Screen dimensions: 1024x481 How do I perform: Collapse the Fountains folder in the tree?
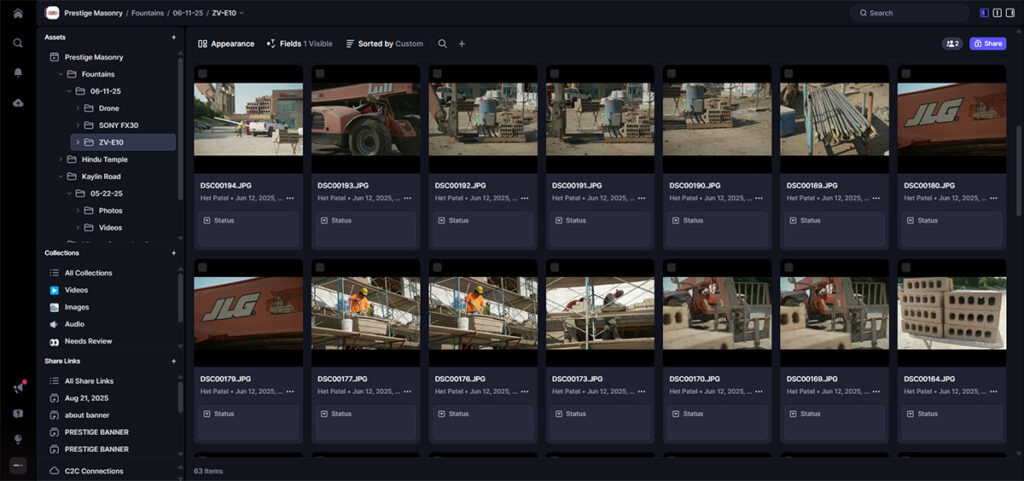(61, 74)
